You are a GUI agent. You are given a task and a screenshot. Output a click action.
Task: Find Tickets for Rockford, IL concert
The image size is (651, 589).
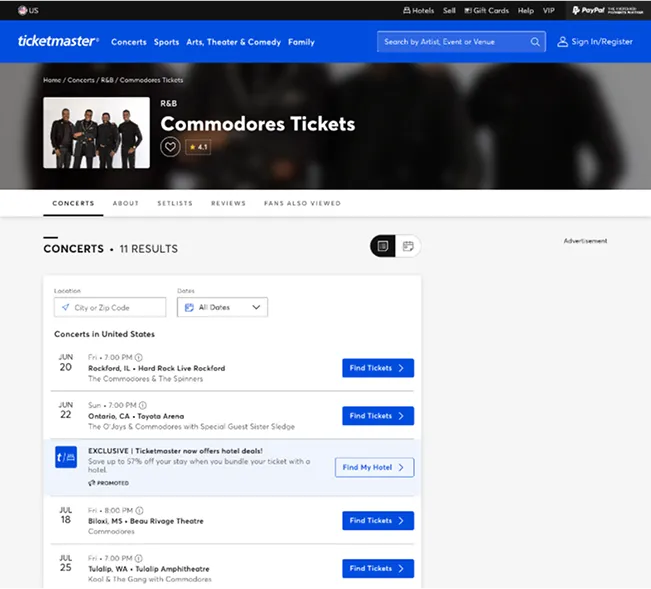point(377,368)
